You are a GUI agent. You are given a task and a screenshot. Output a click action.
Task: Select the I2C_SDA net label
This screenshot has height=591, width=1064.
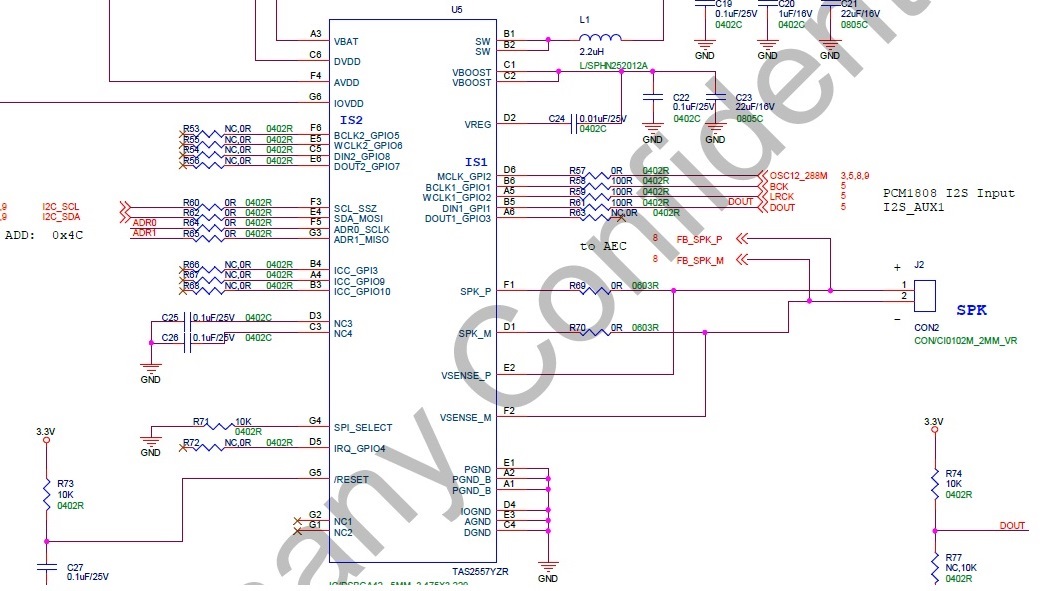pos(61,217)
